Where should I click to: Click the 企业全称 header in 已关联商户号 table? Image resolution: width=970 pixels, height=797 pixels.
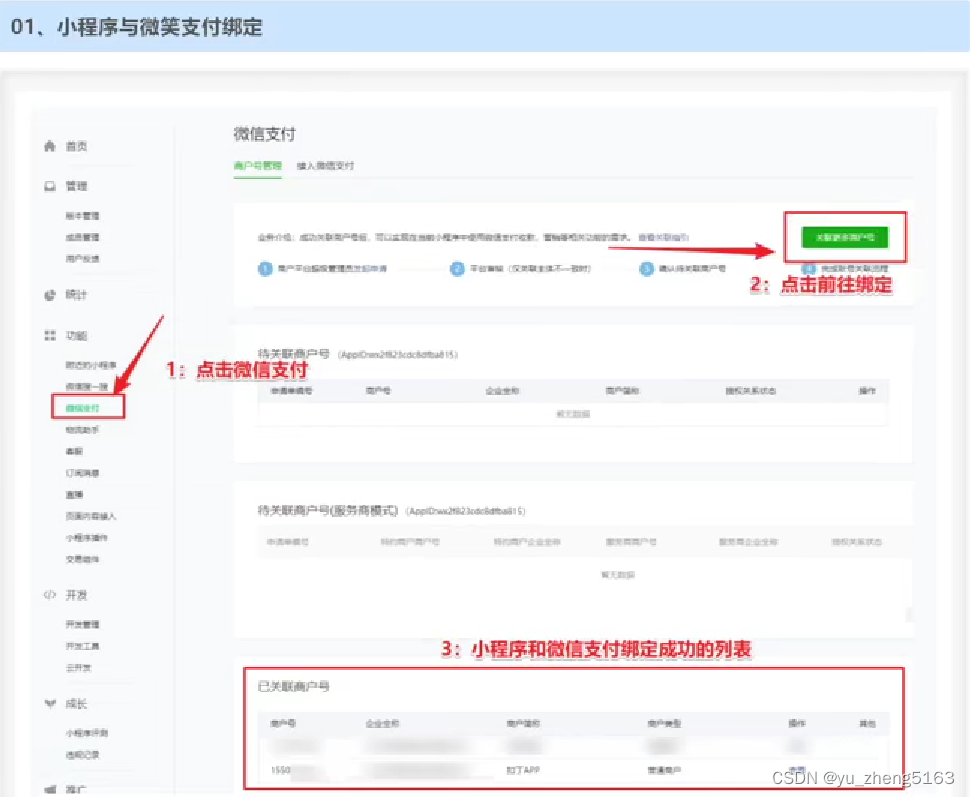tap(382, 723)
